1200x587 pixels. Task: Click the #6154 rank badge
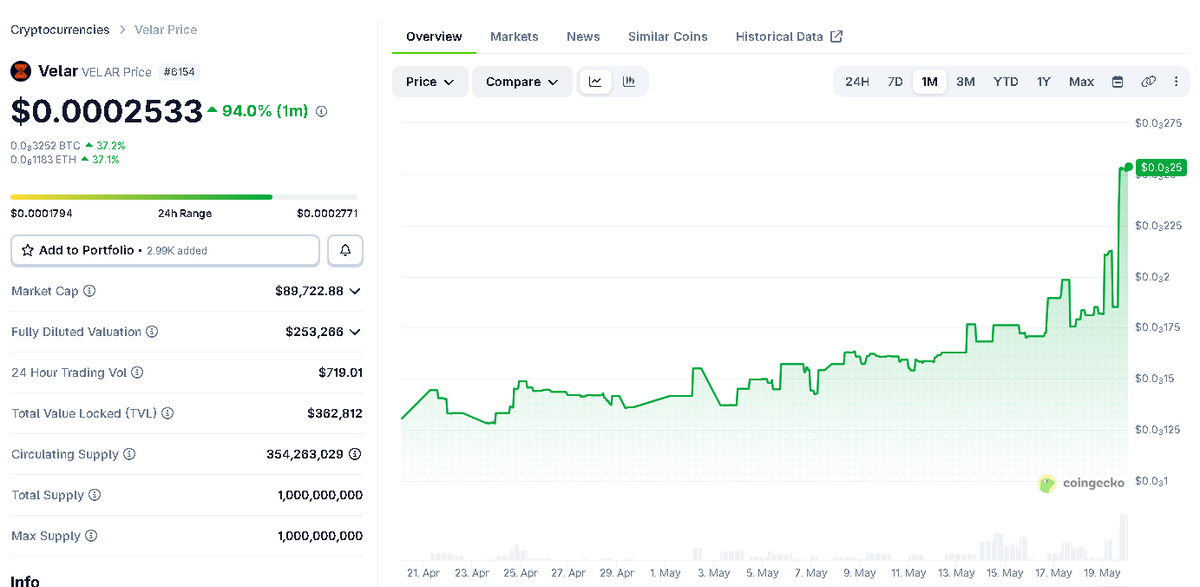click(181, 72)
